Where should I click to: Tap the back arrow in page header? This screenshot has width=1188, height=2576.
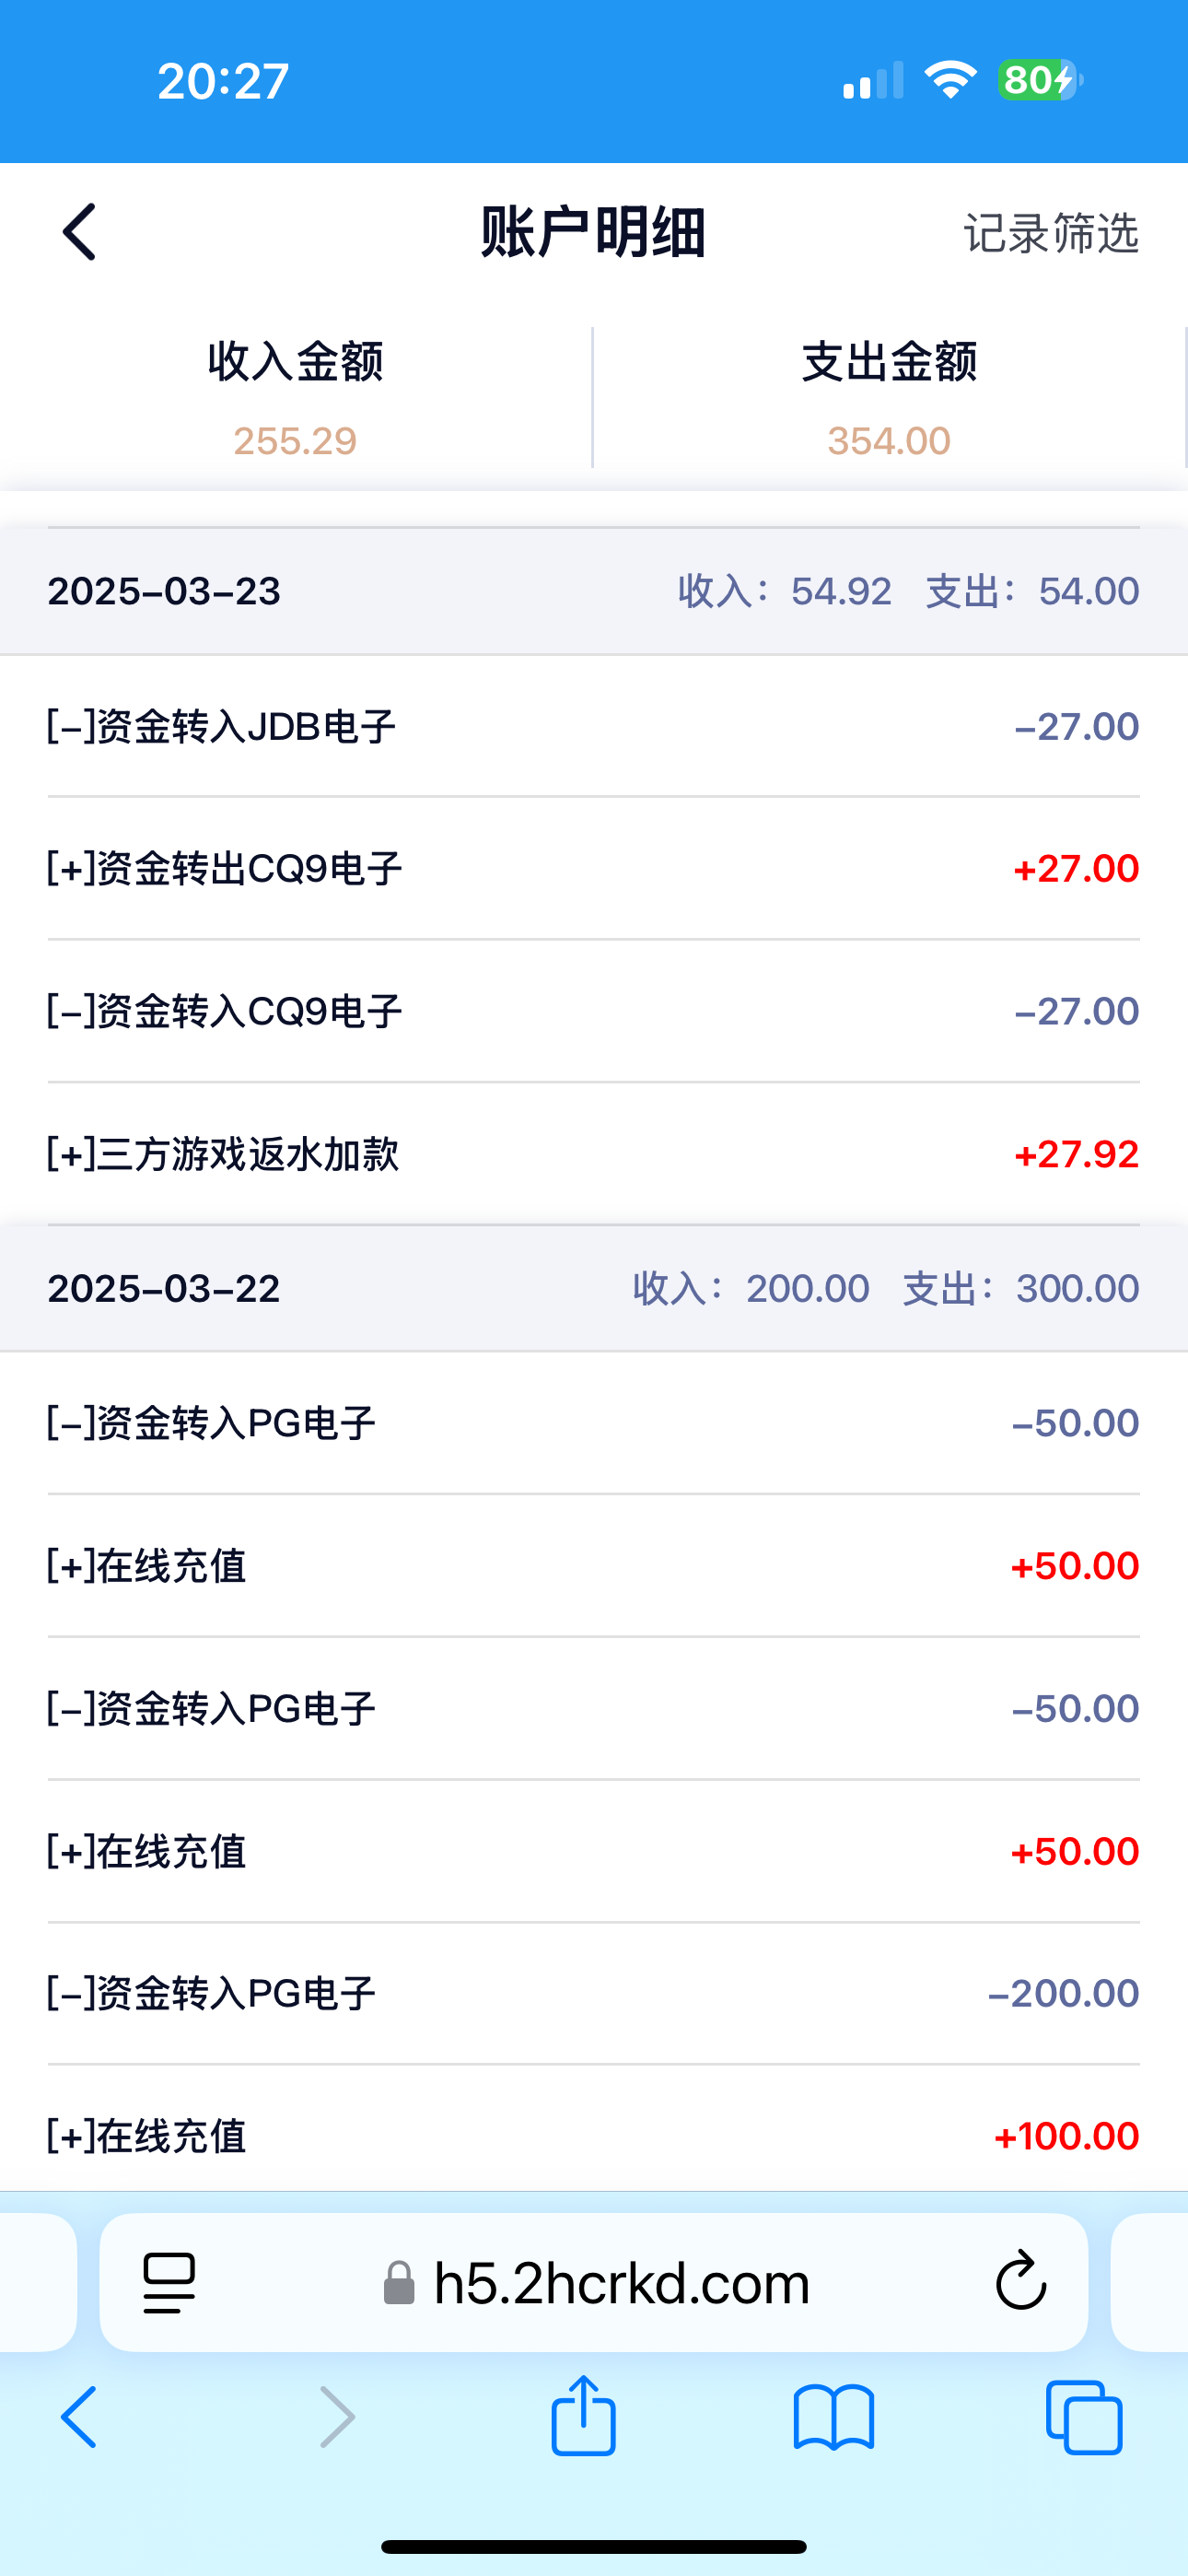pos(80,232)
